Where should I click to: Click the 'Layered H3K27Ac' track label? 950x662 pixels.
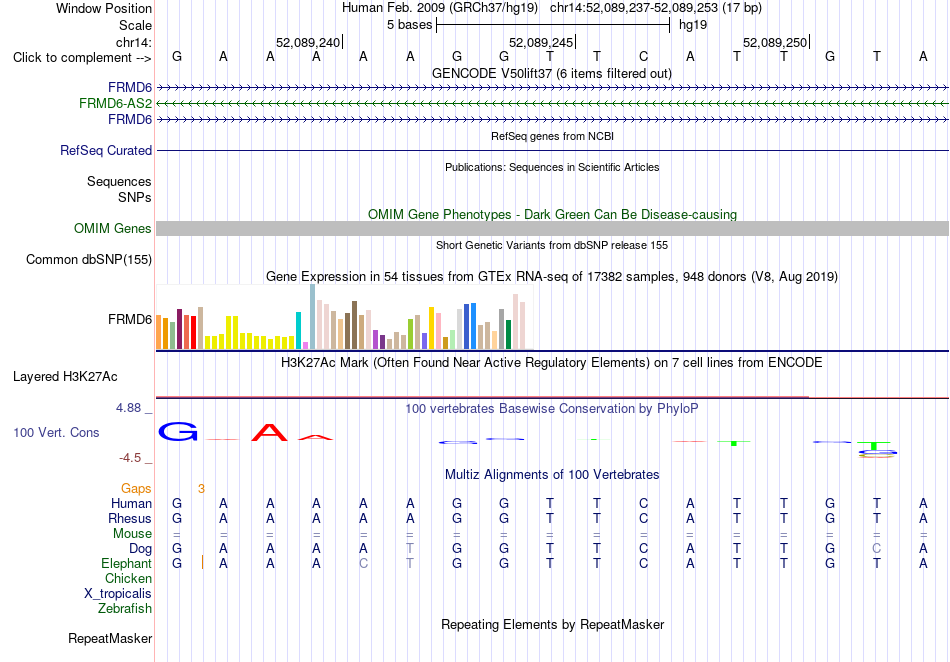pyautogui.click(x=65, y=377)
